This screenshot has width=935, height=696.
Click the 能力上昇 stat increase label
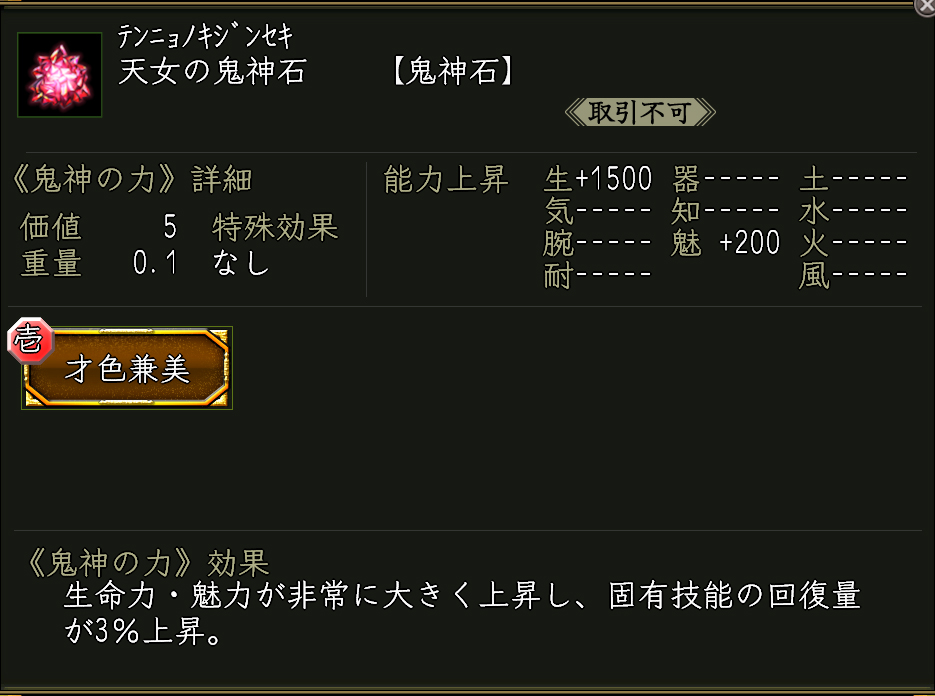point(446,180)
